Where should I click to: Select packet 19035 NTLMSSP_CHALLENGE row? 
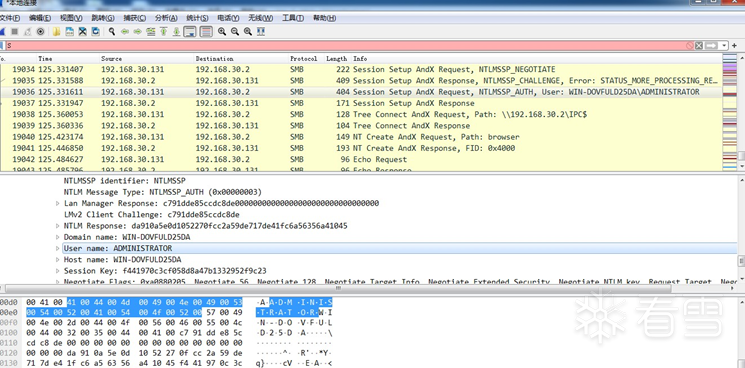361,81
